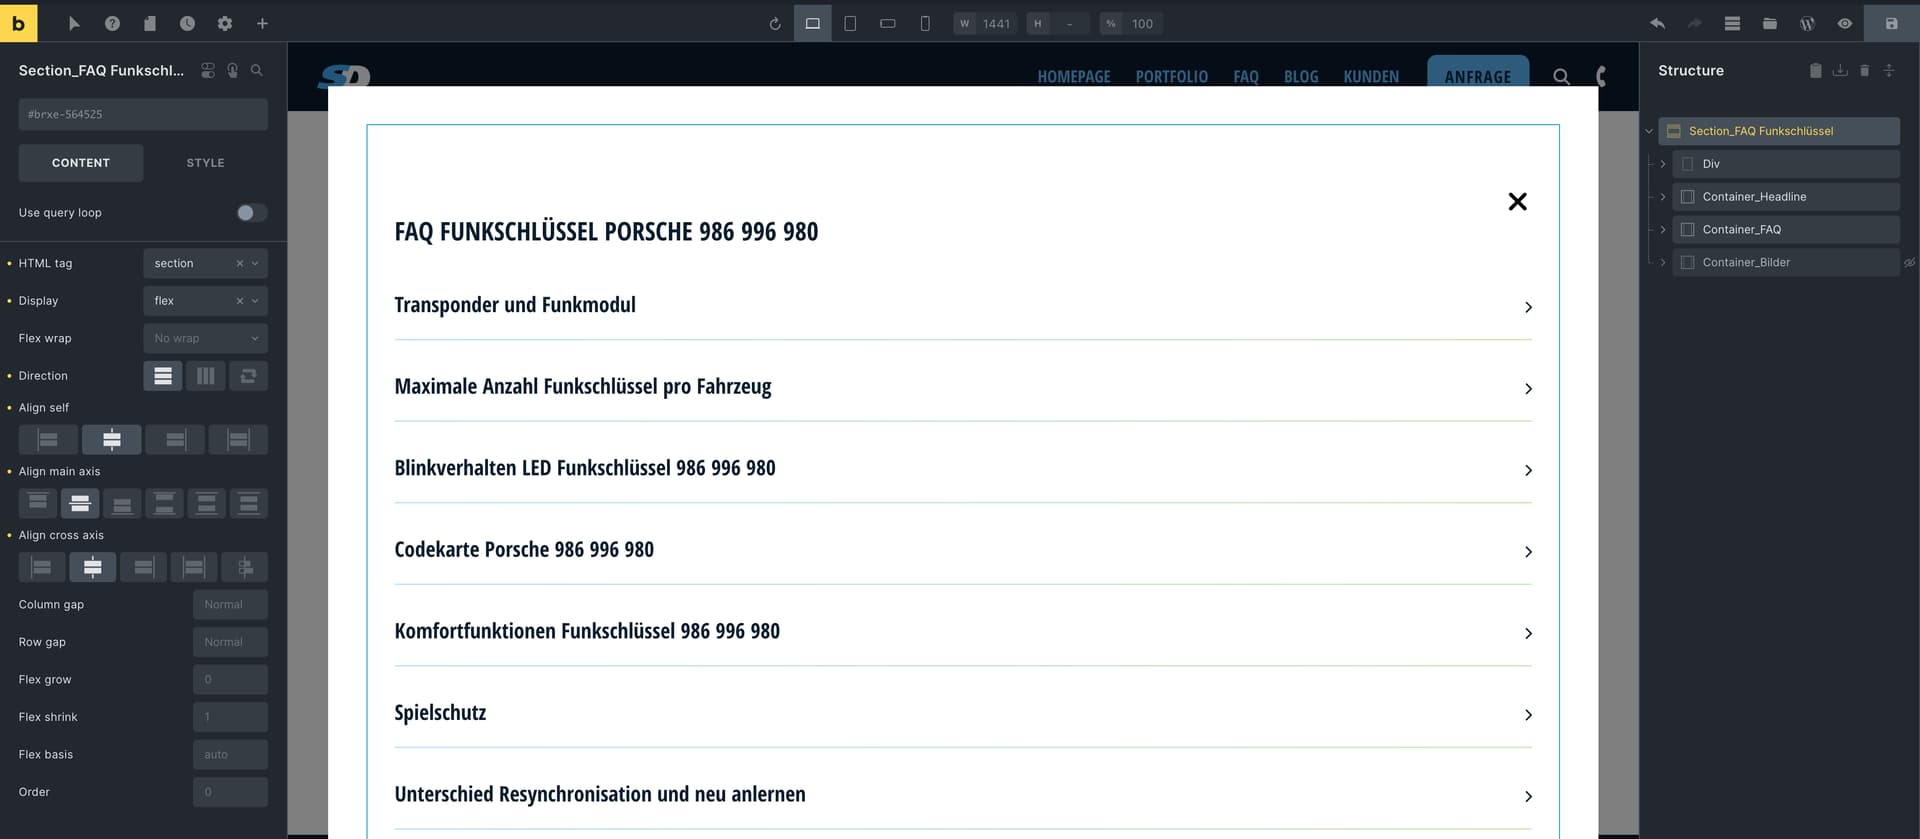Set Direction to horizontal row layout
This screenshot has width=1920, height=839.
[205, 376]
